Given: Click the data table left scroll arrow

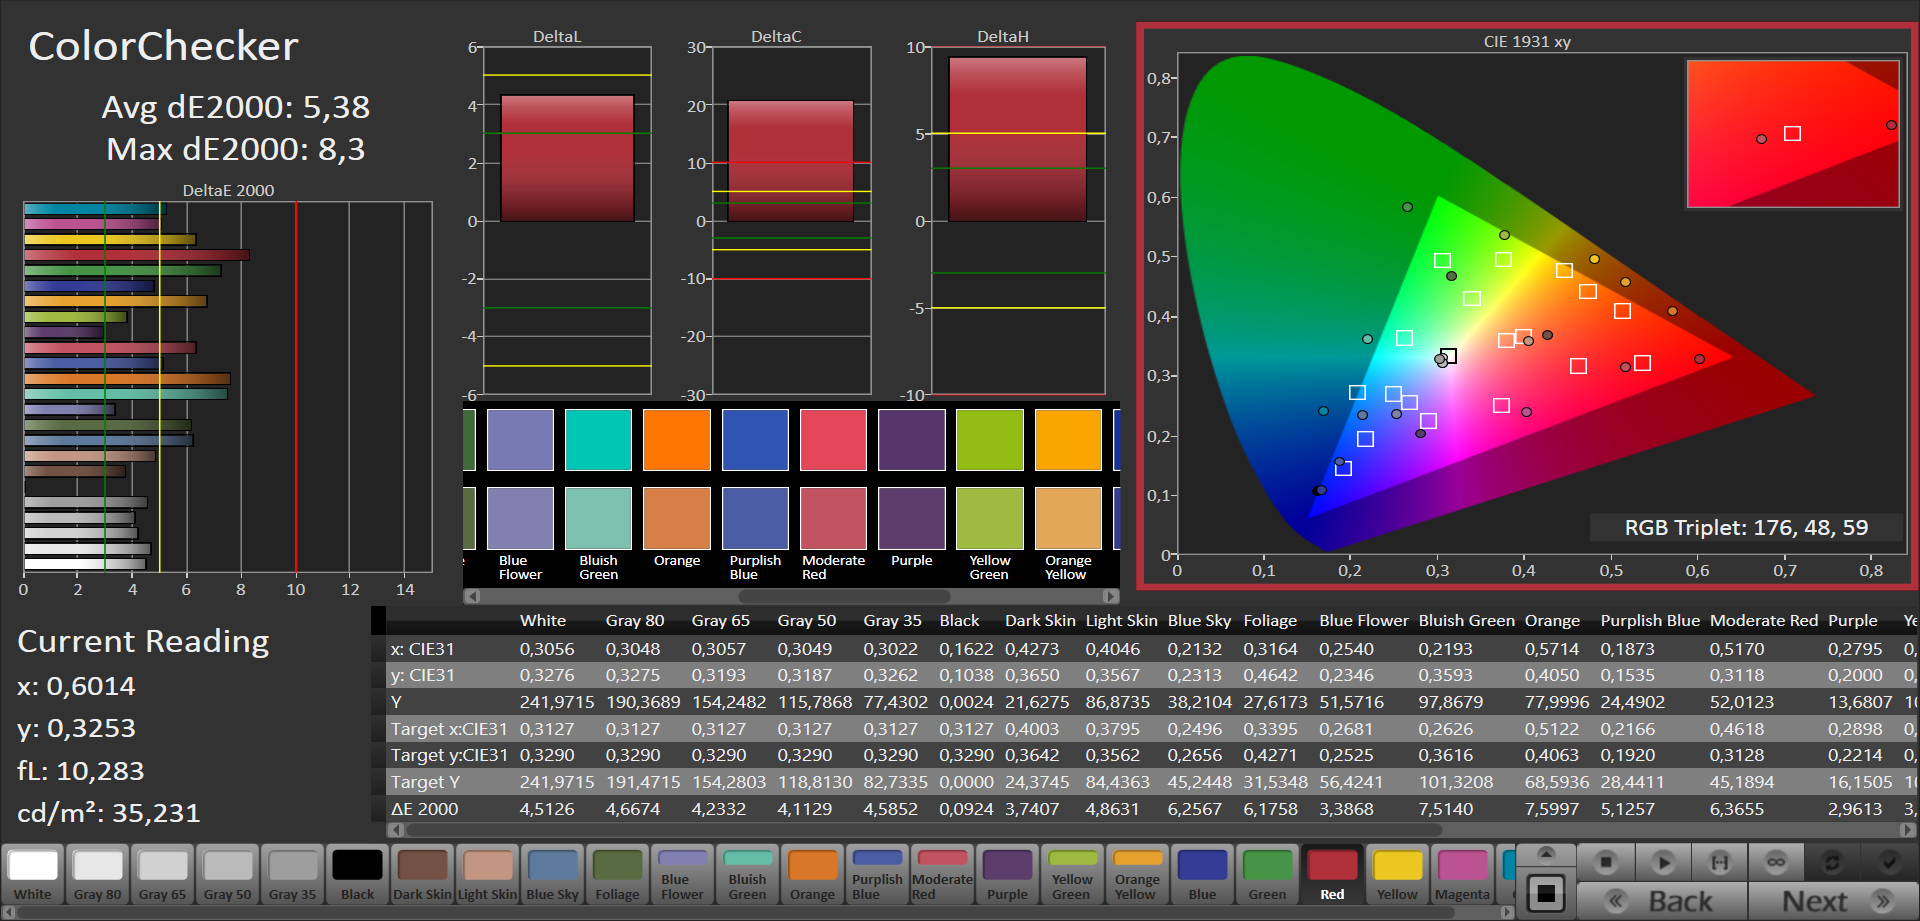Looking at the screenshot, I should (396, 830).
